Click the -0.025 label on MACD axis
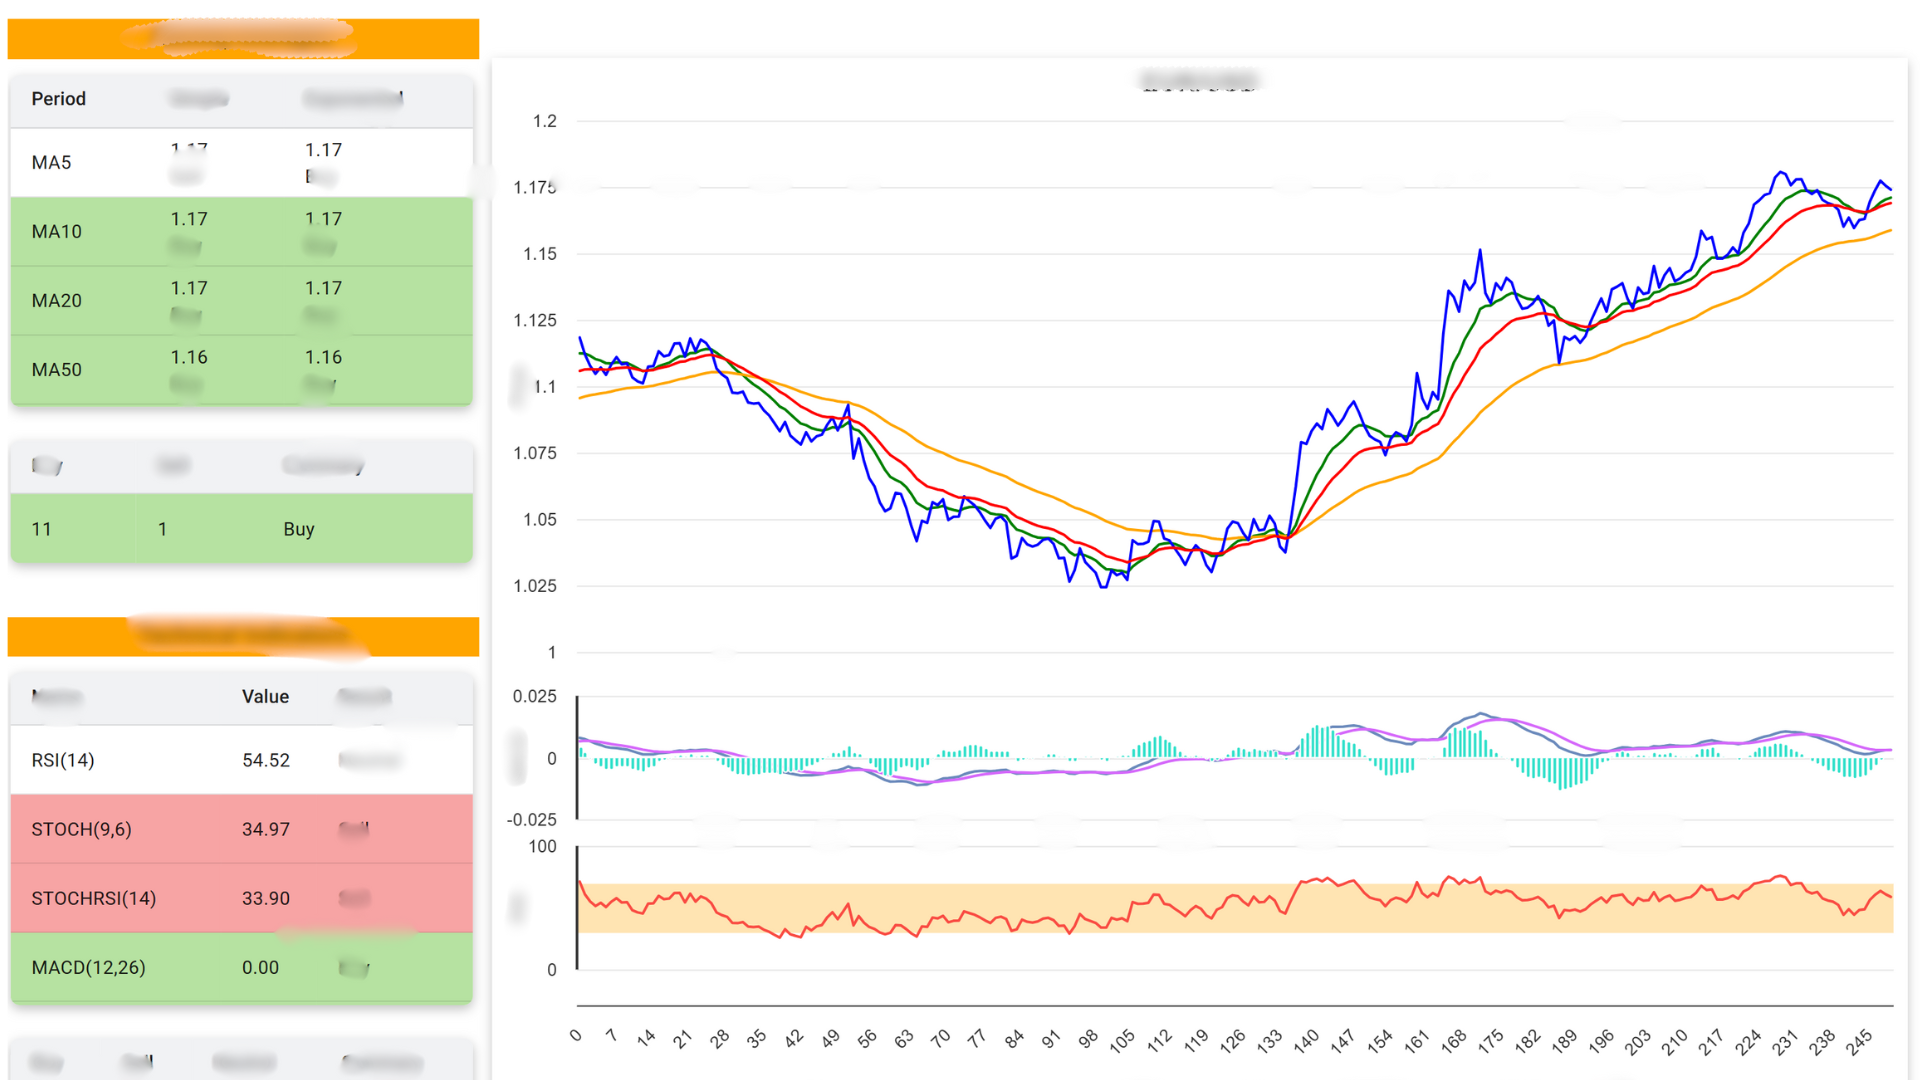 tap(532, 820)
